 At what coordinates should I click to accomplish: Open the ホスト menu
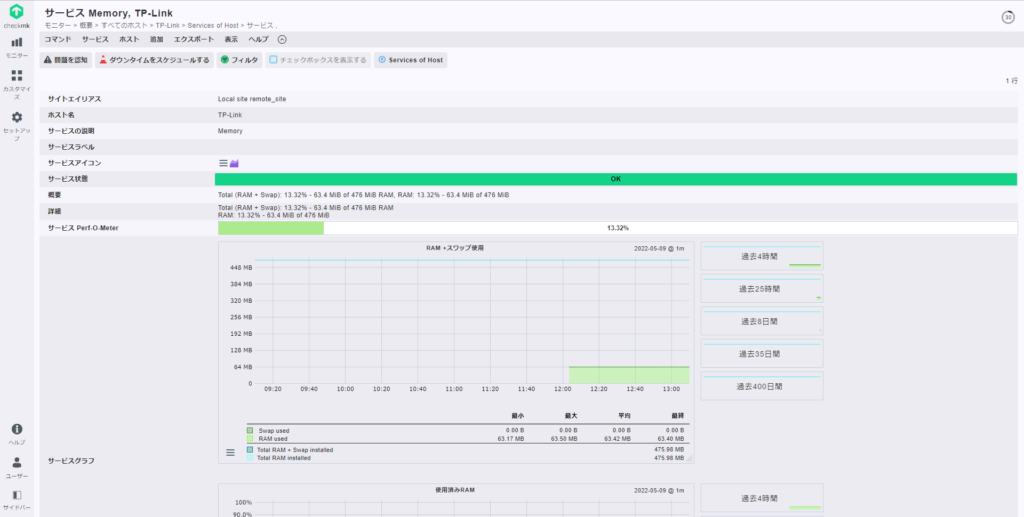click(129, 39)
